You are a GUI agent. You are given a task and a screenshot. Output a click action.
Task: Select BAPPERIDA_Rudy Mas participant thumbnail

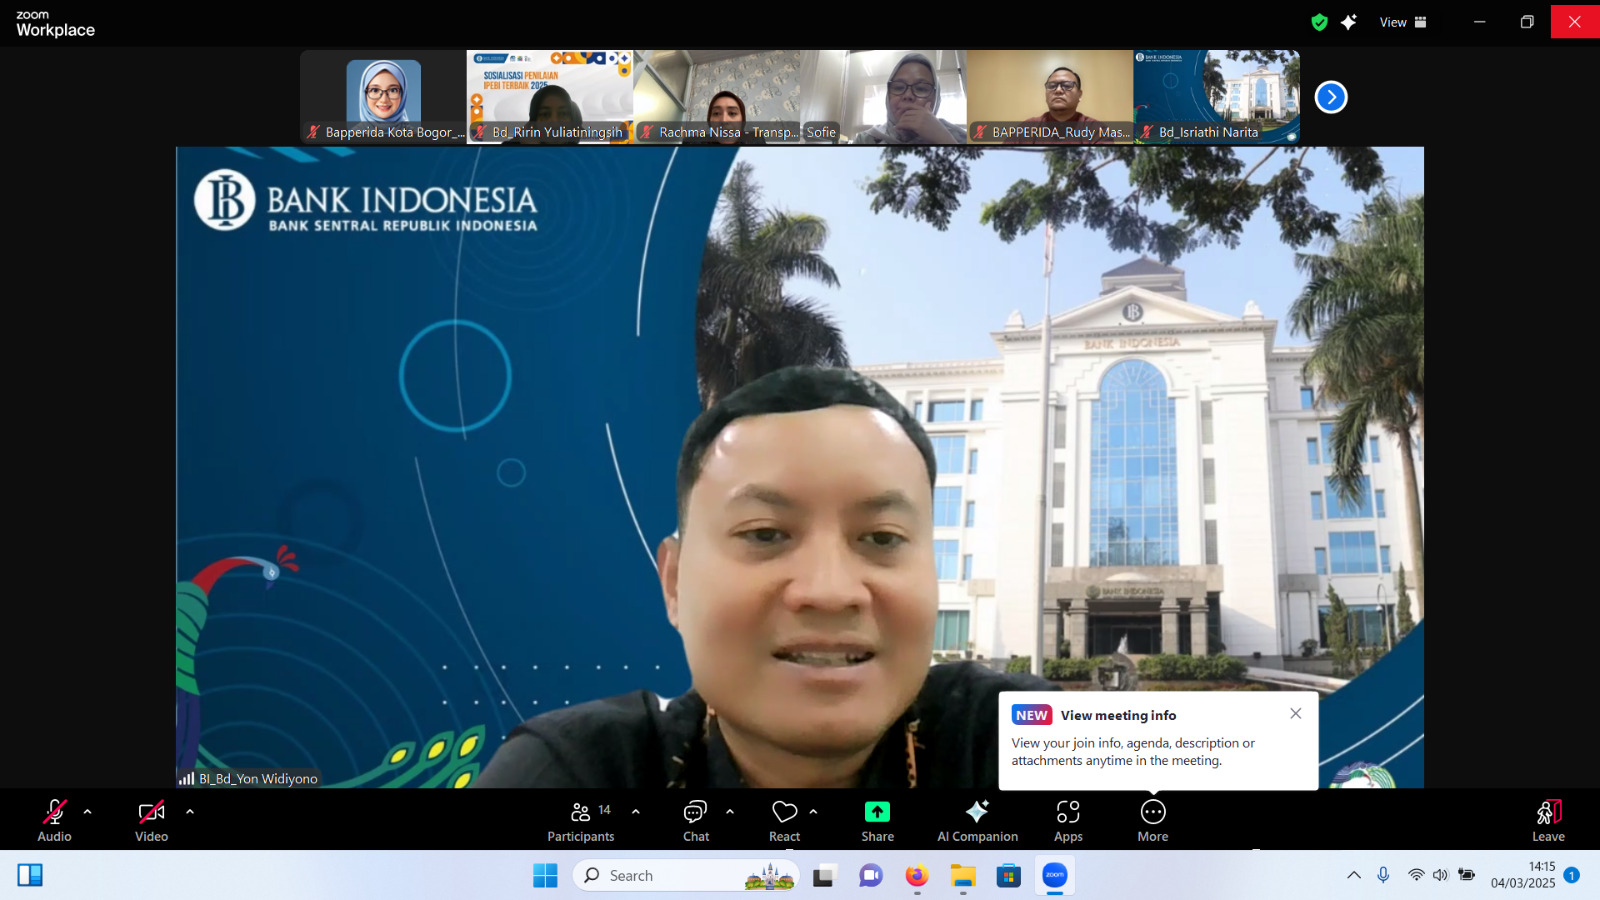pos(1050,96)
